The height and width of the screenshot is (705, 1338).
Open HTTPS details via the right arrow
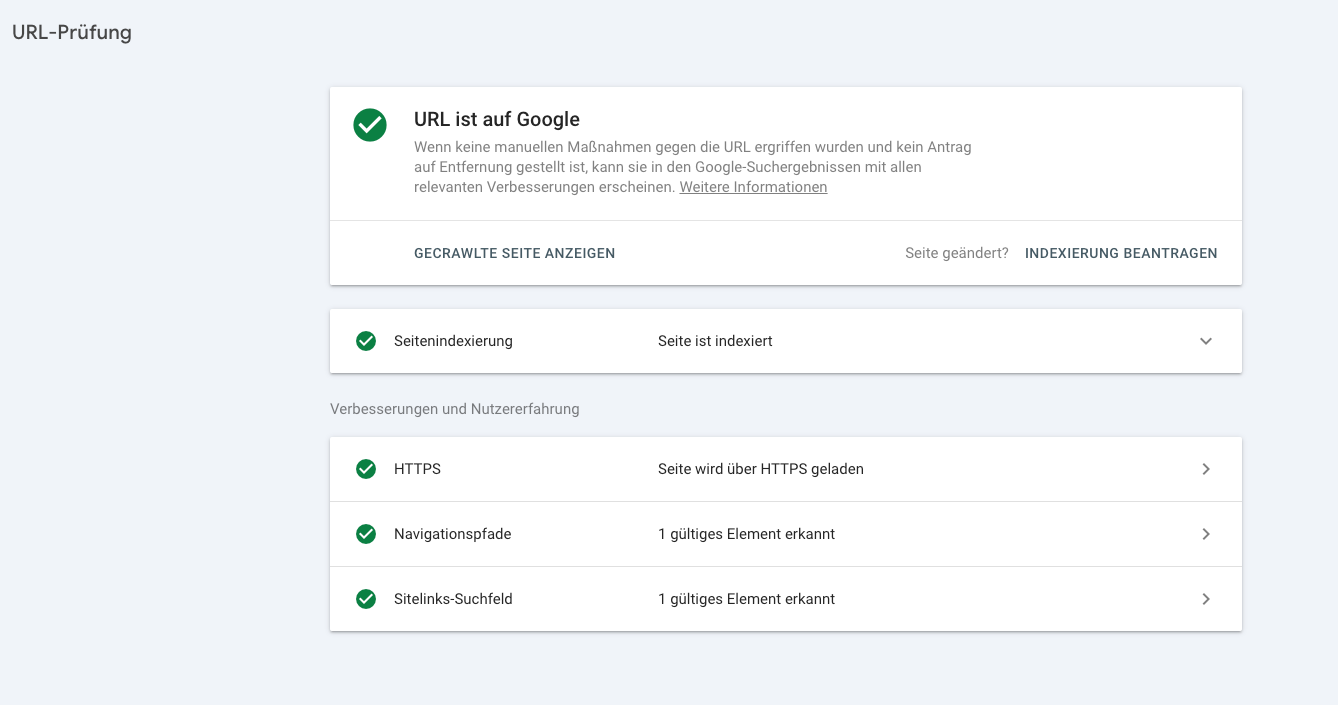pos(1206,469)
